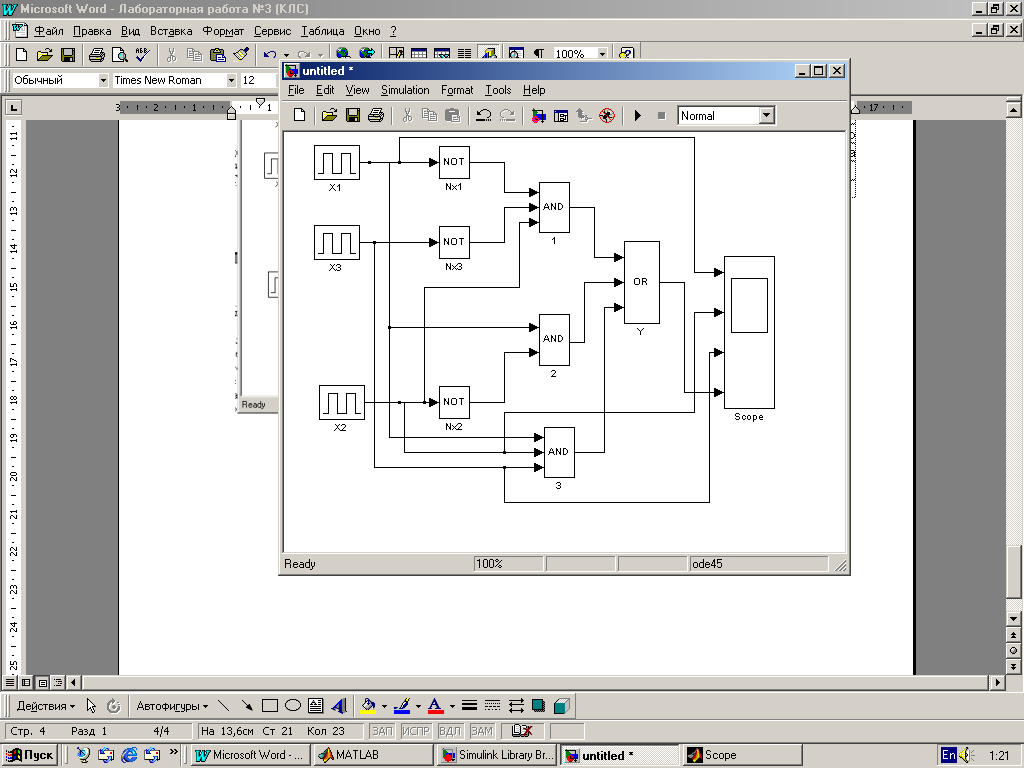The width and height of the screenshot is (1024, 768).
Task: Choose Shadow style icon in drawing toolbar
Action: tap(538, 706)
